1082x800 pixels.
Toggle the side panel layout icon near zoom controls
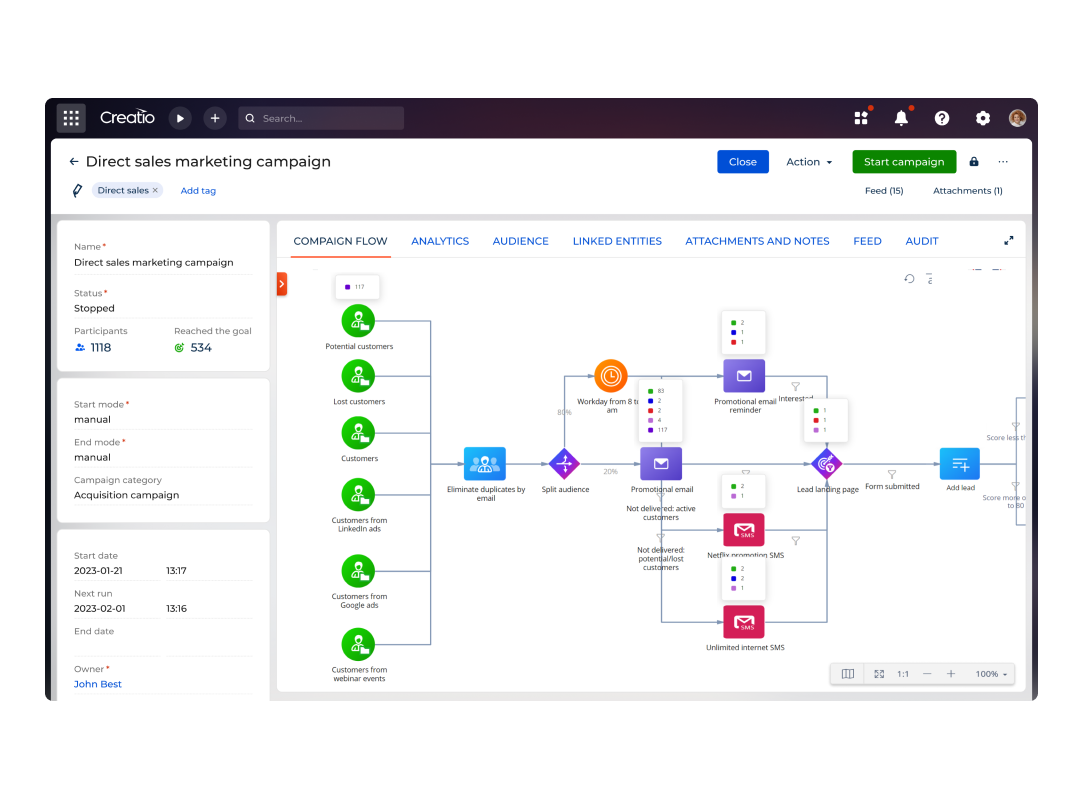(x=846, y=673)
